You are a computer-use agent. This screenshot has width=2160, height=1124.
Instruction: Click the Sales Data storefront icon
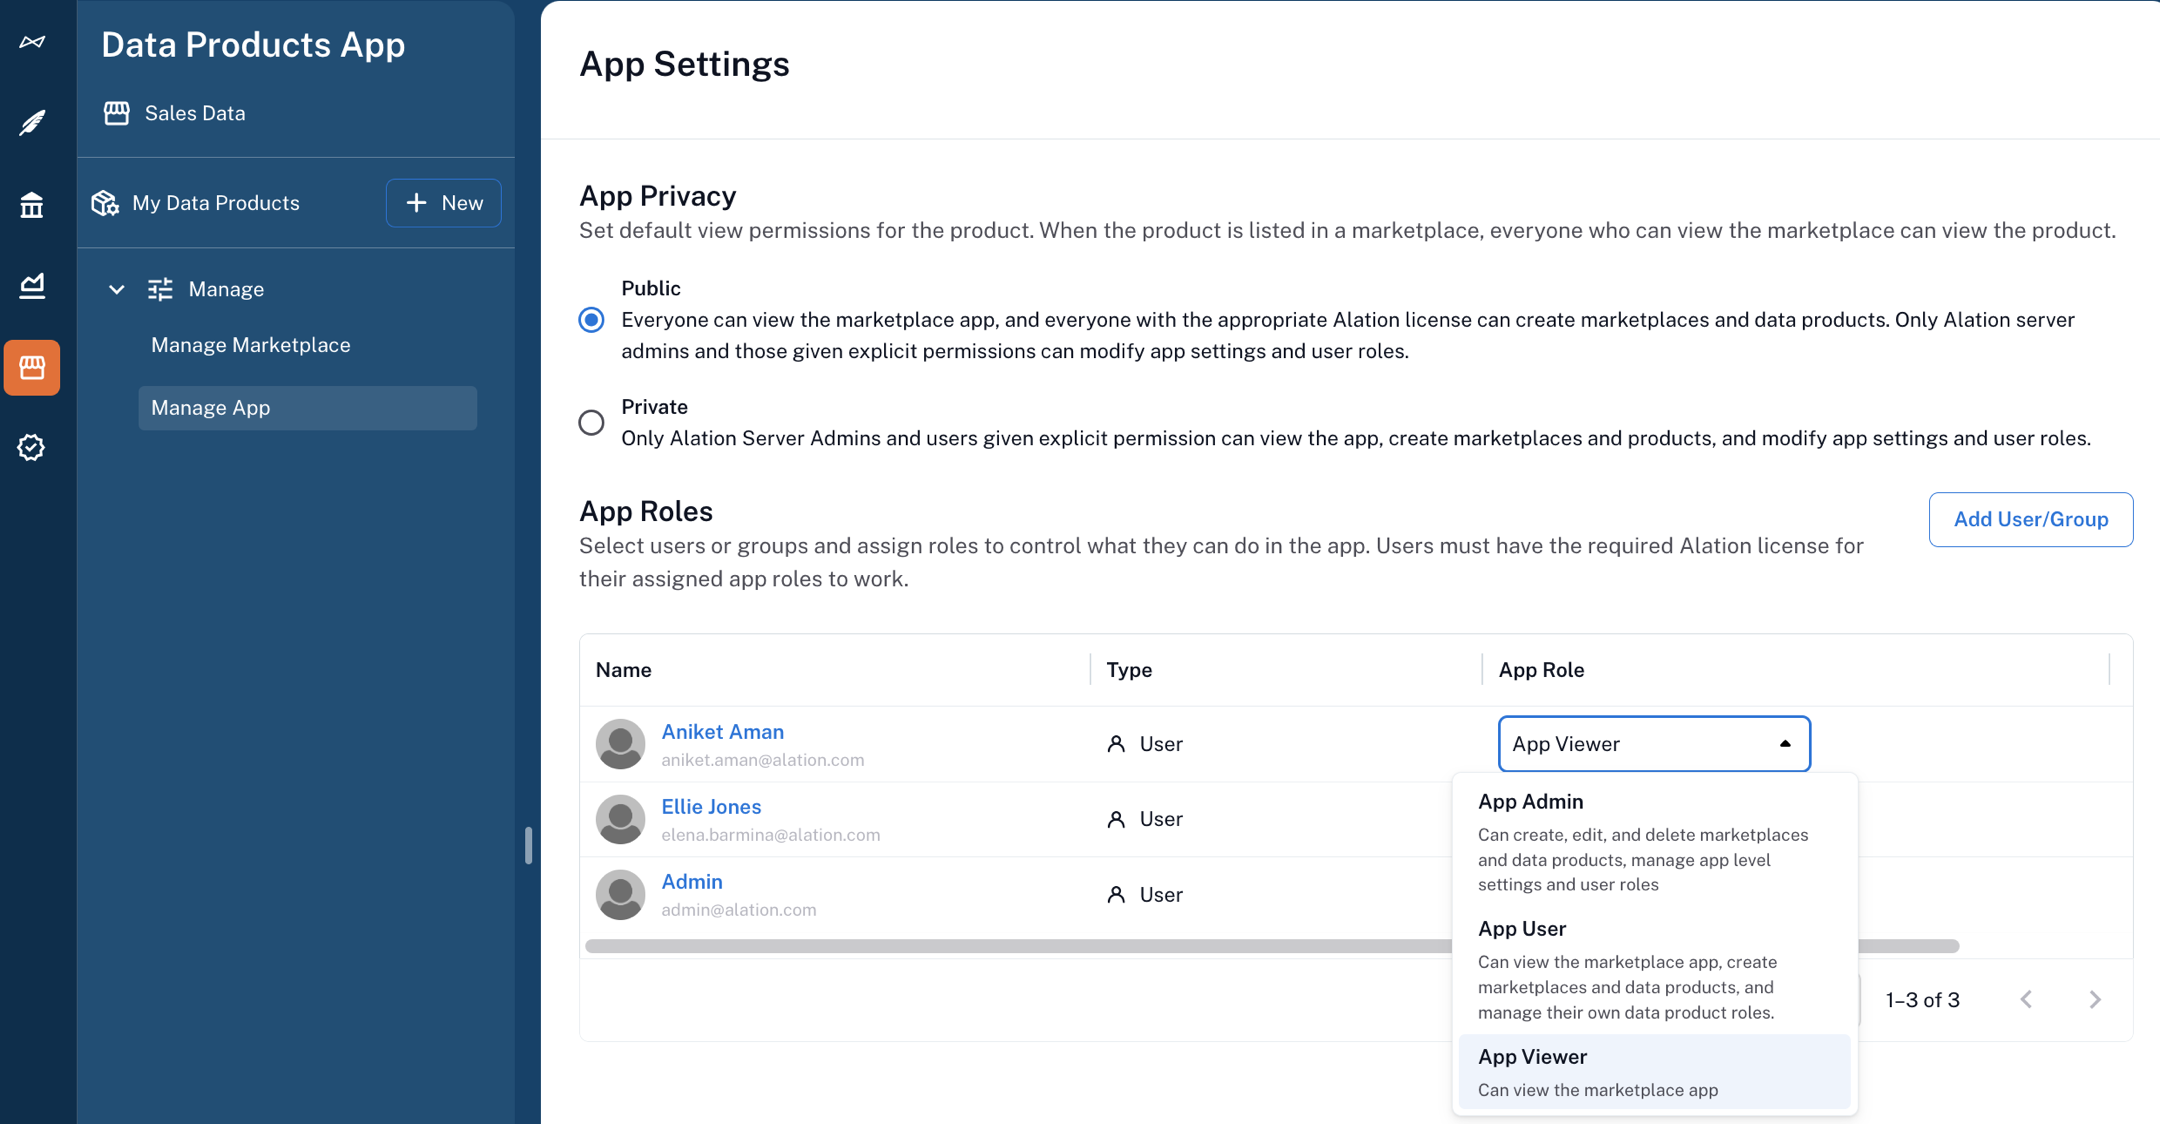point(117,113)
